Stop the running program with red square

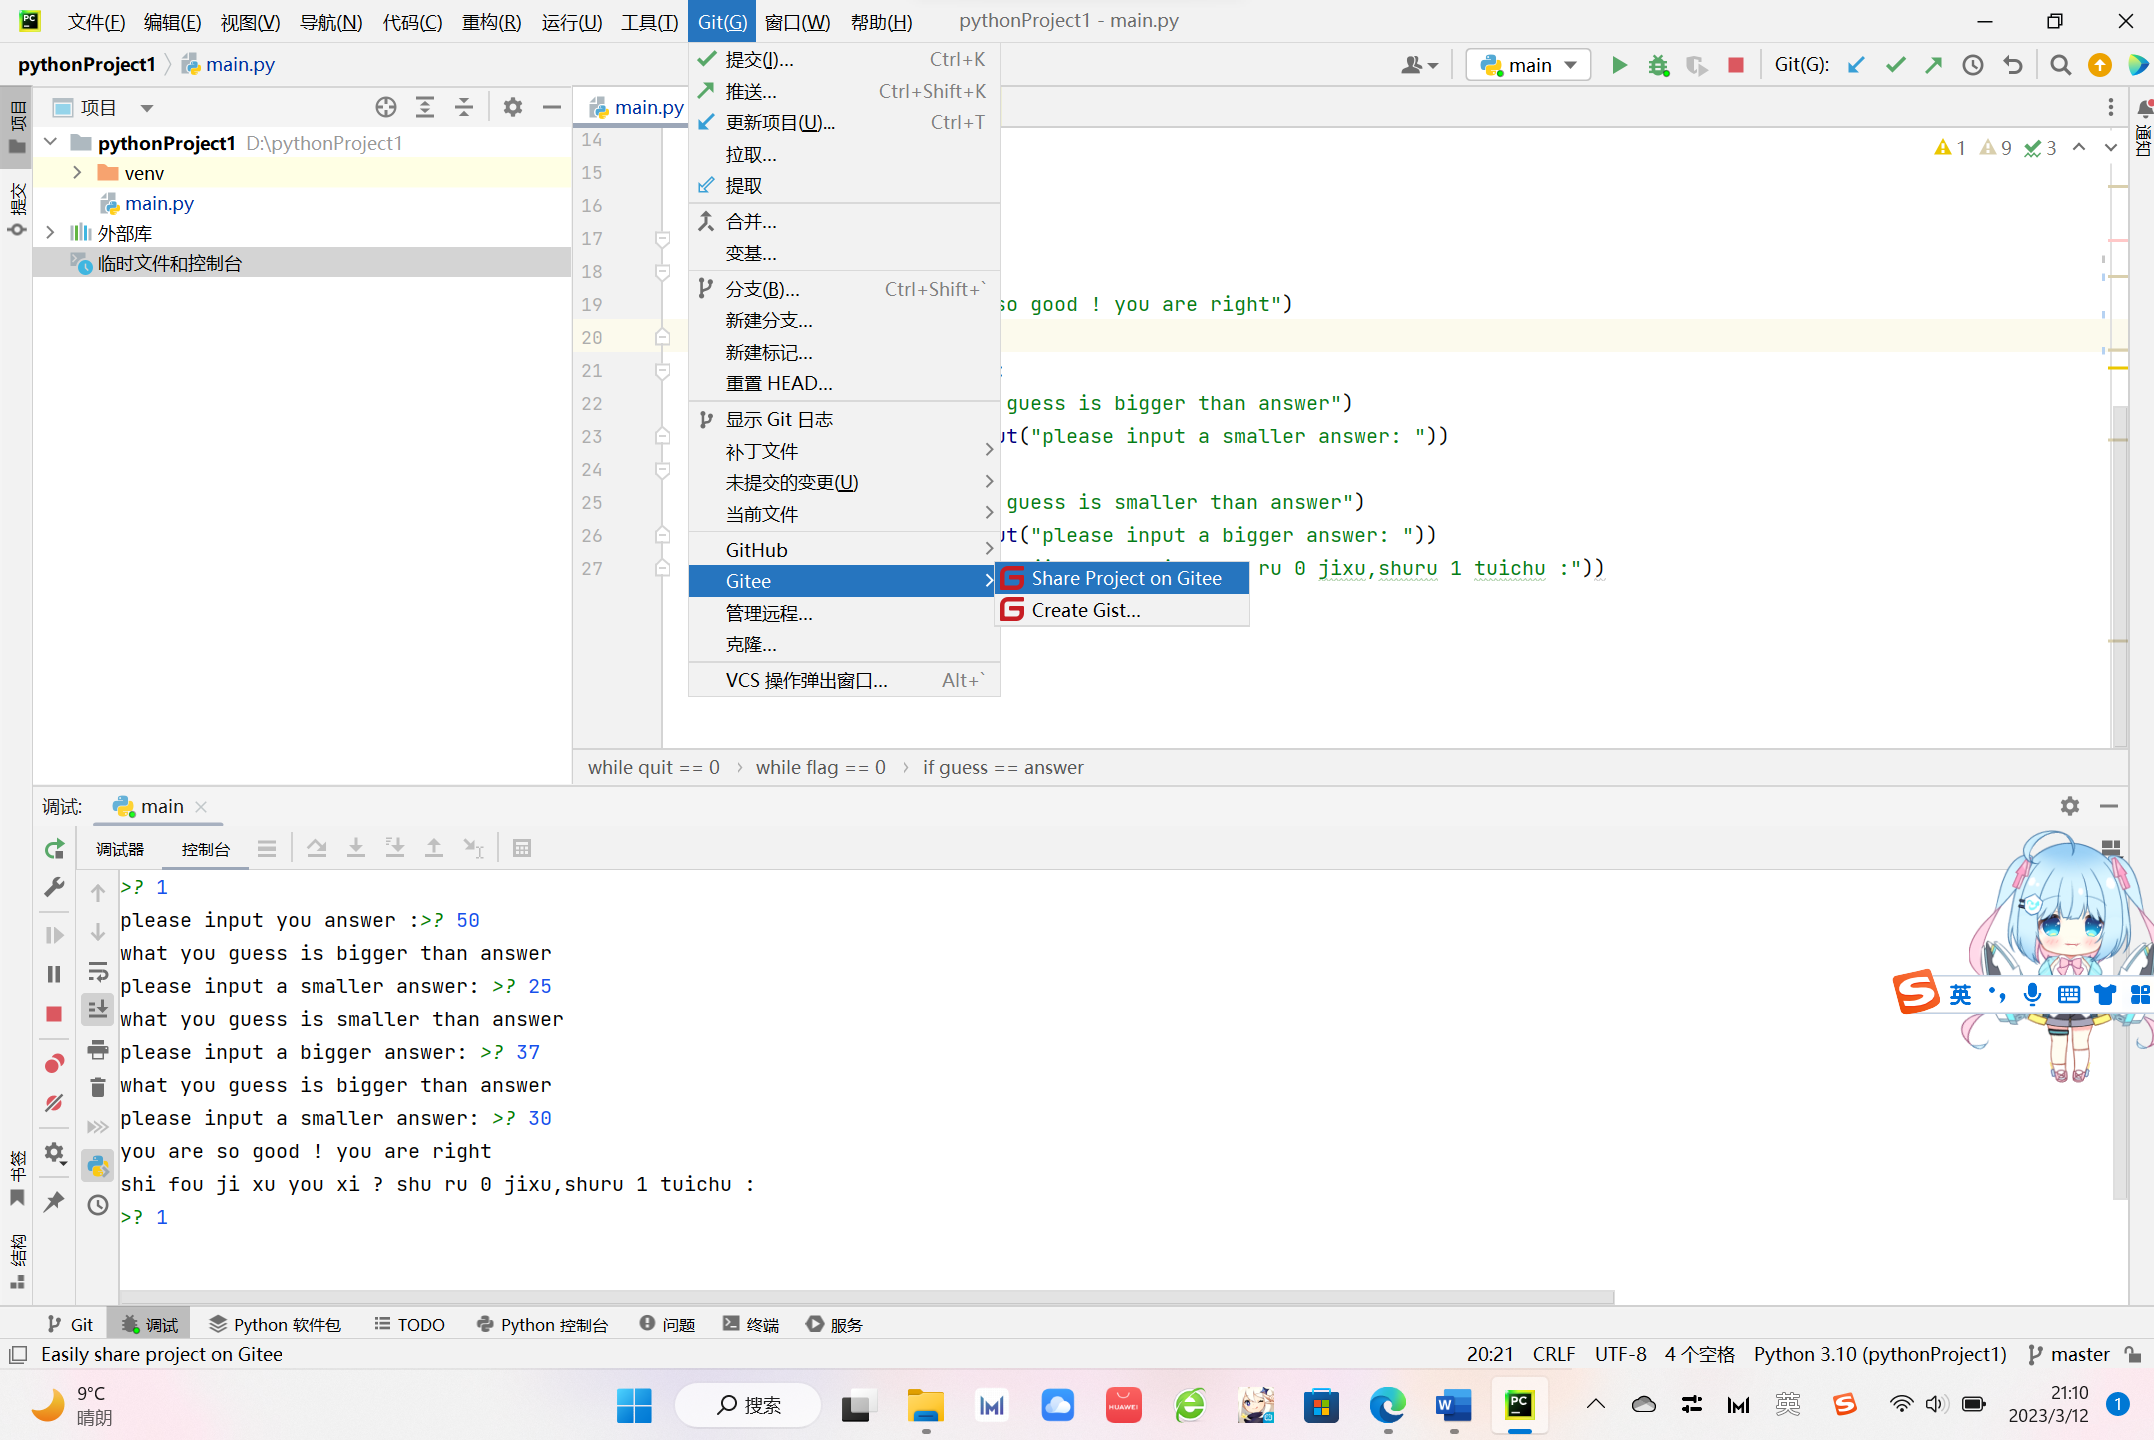1736,65
